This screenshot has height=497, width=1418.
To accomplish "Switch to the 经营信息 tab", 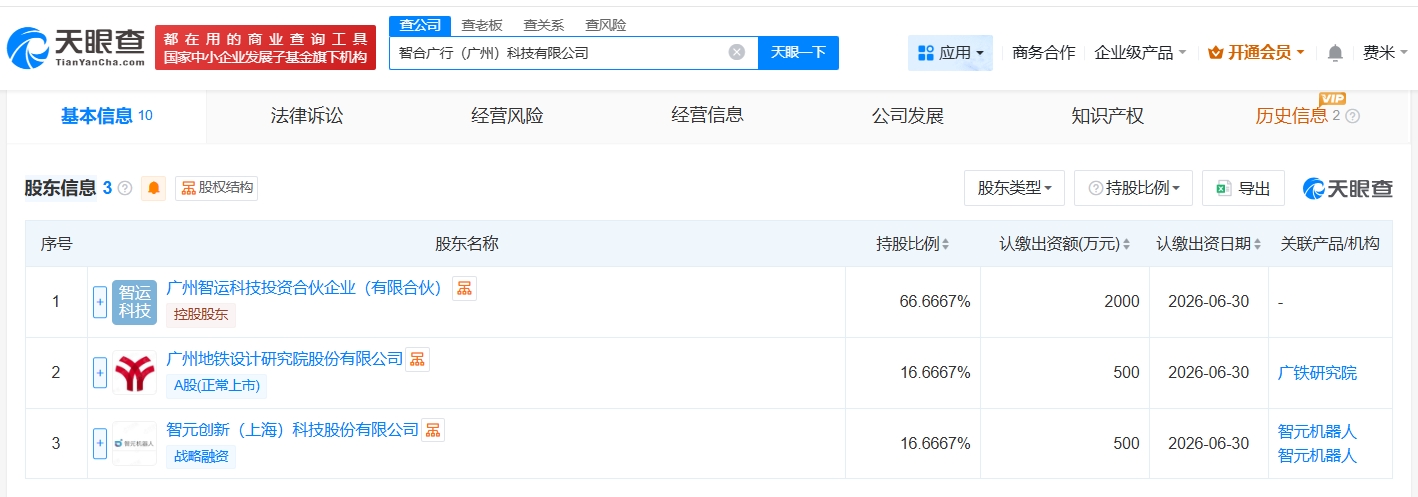I will coord(707,116).
